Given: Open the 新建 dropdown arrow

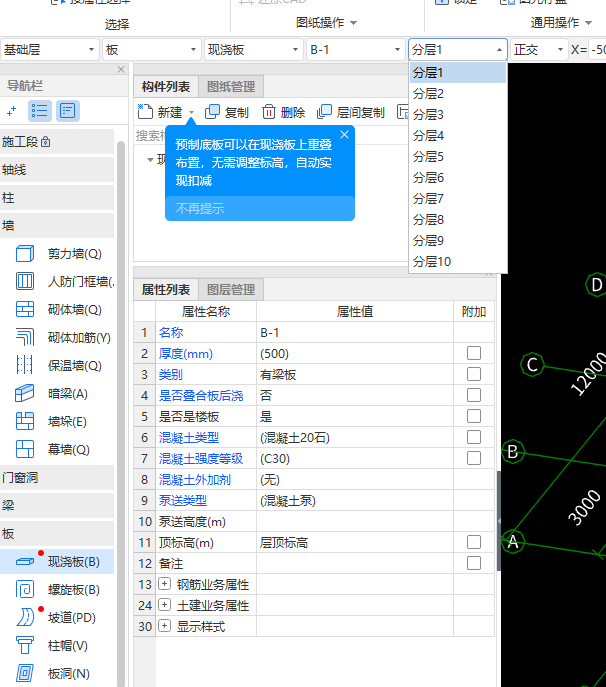Looking at the screenshot, I should click(191, 113).
